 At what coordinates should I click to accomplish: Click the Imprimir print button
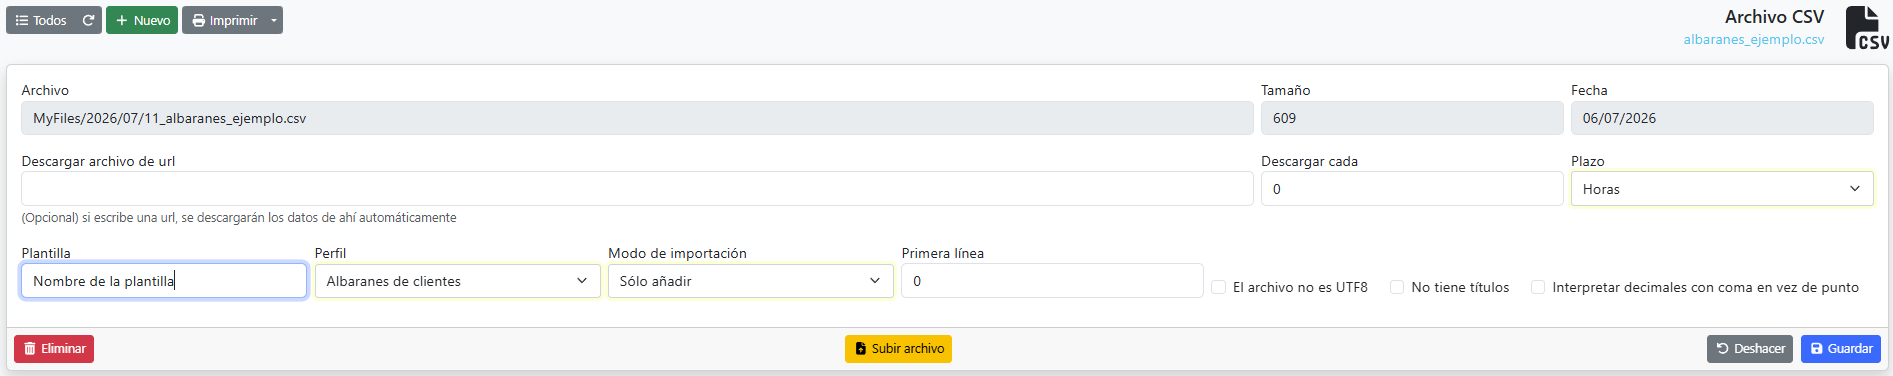coord(224,20)
